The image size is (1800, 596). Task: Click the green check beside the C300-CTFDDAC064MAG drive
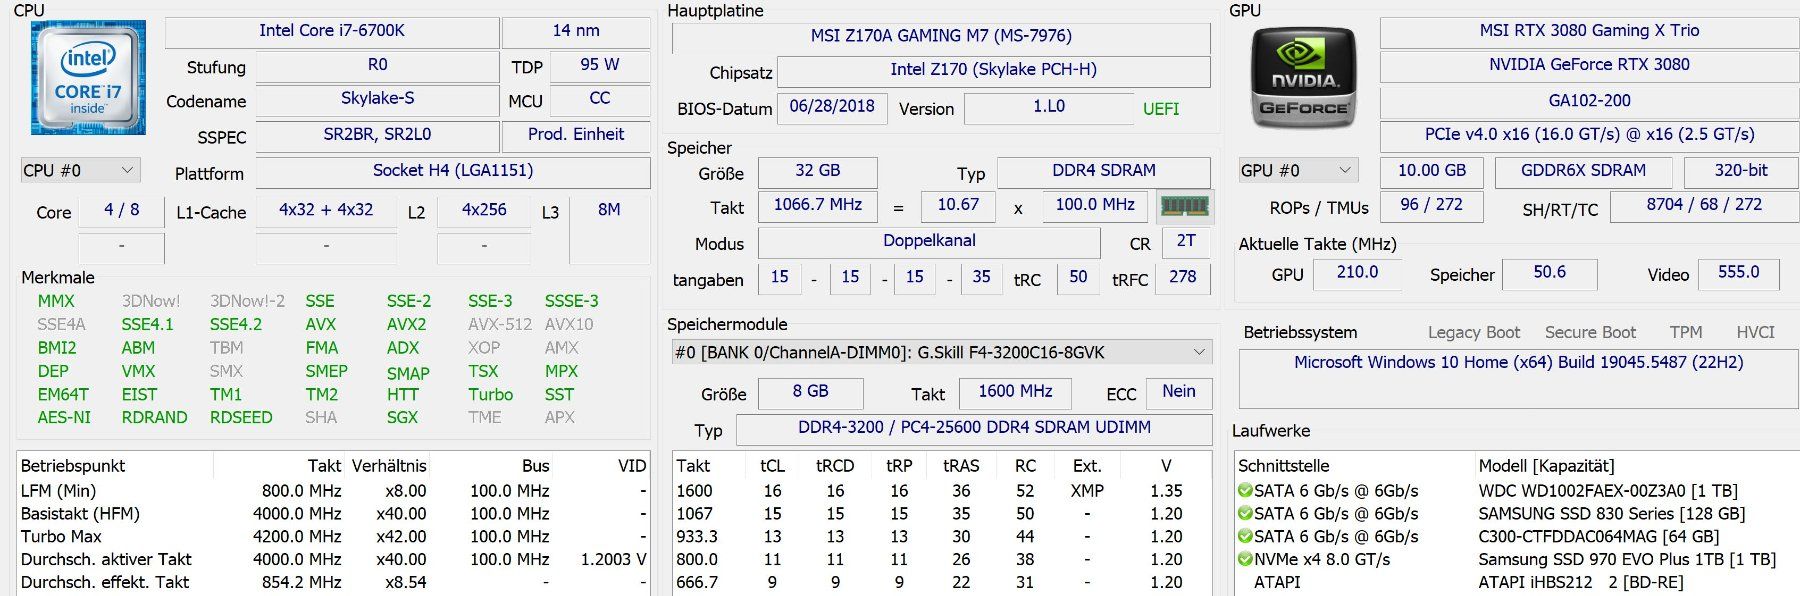(1245, 537)
